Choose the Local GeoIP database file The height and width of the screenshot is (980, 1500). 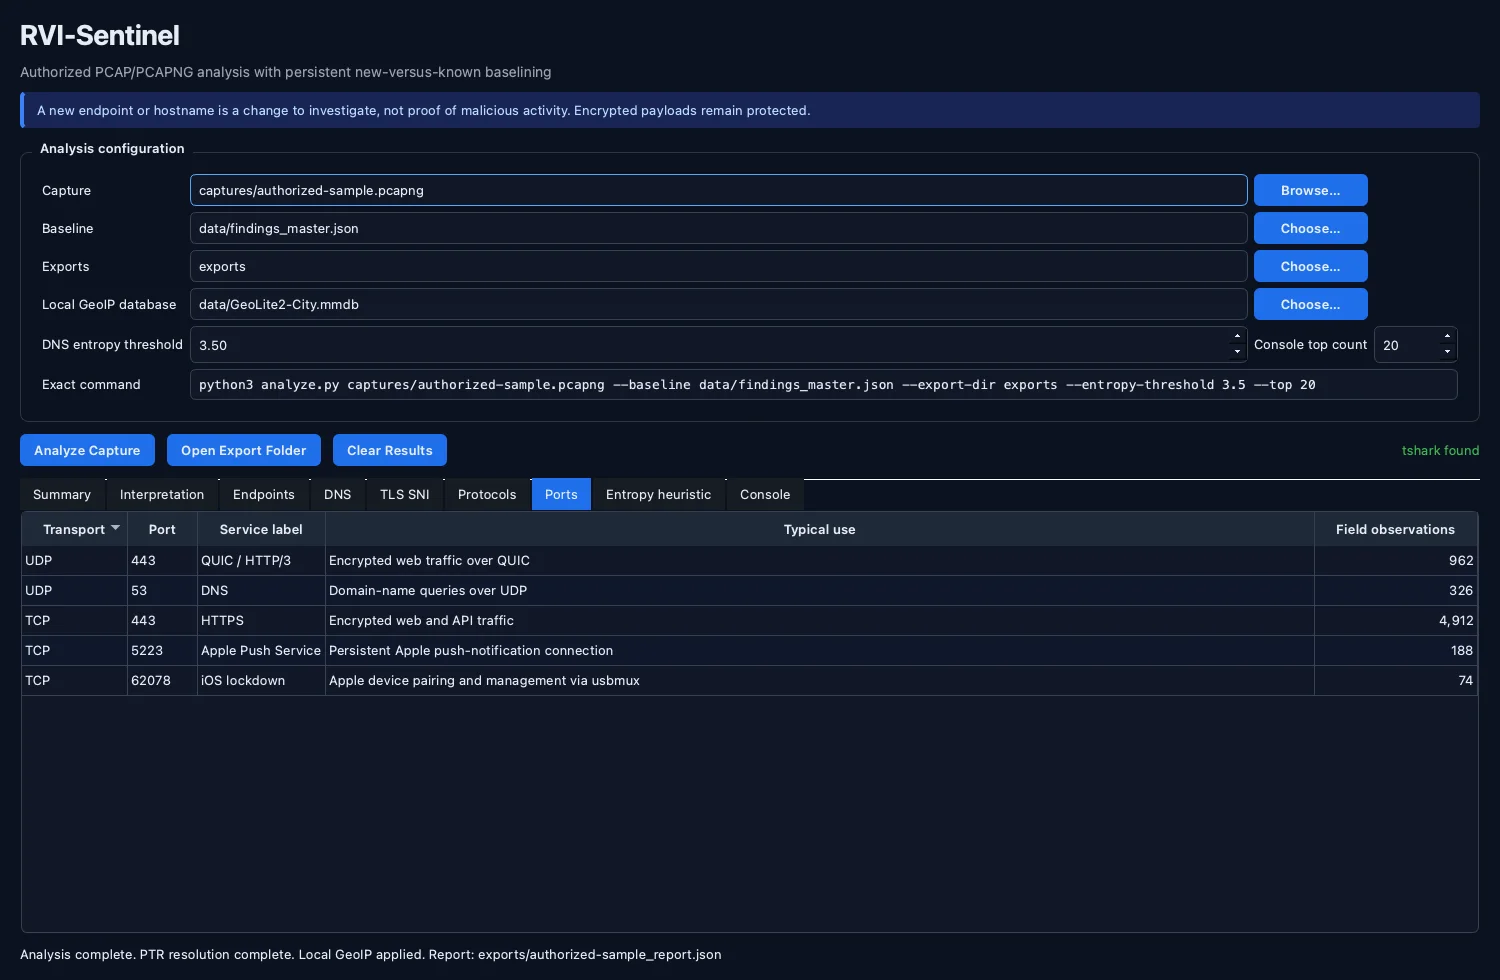point(1310,304)
